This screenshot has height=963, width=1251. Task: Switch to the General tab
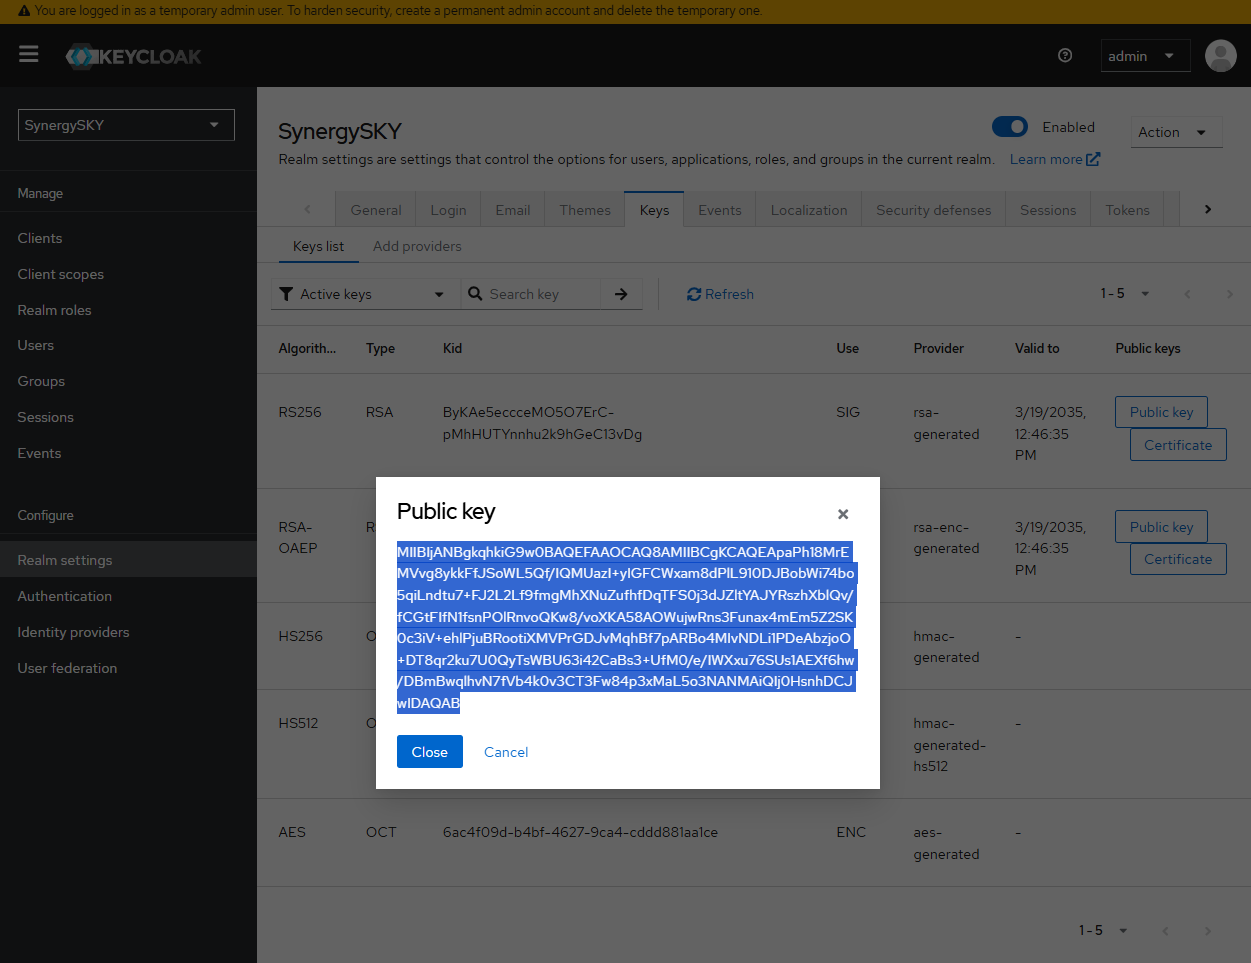pos(376,210)
